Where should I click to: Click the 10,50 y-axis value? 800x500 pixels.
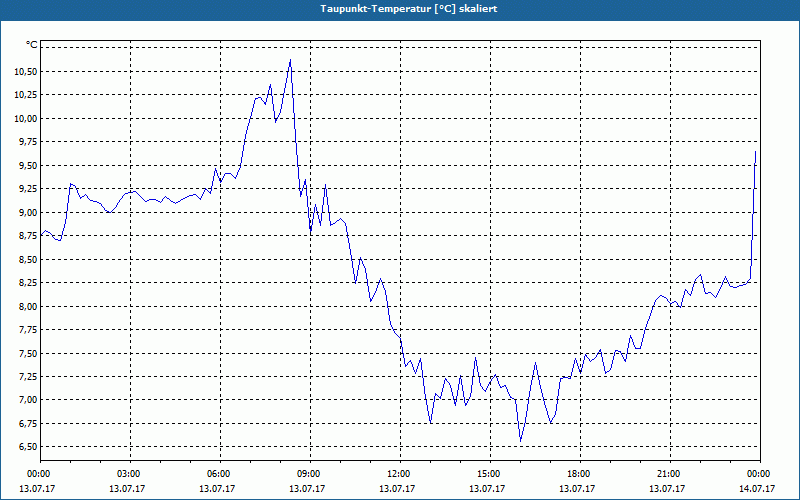(x=26, y=71)
